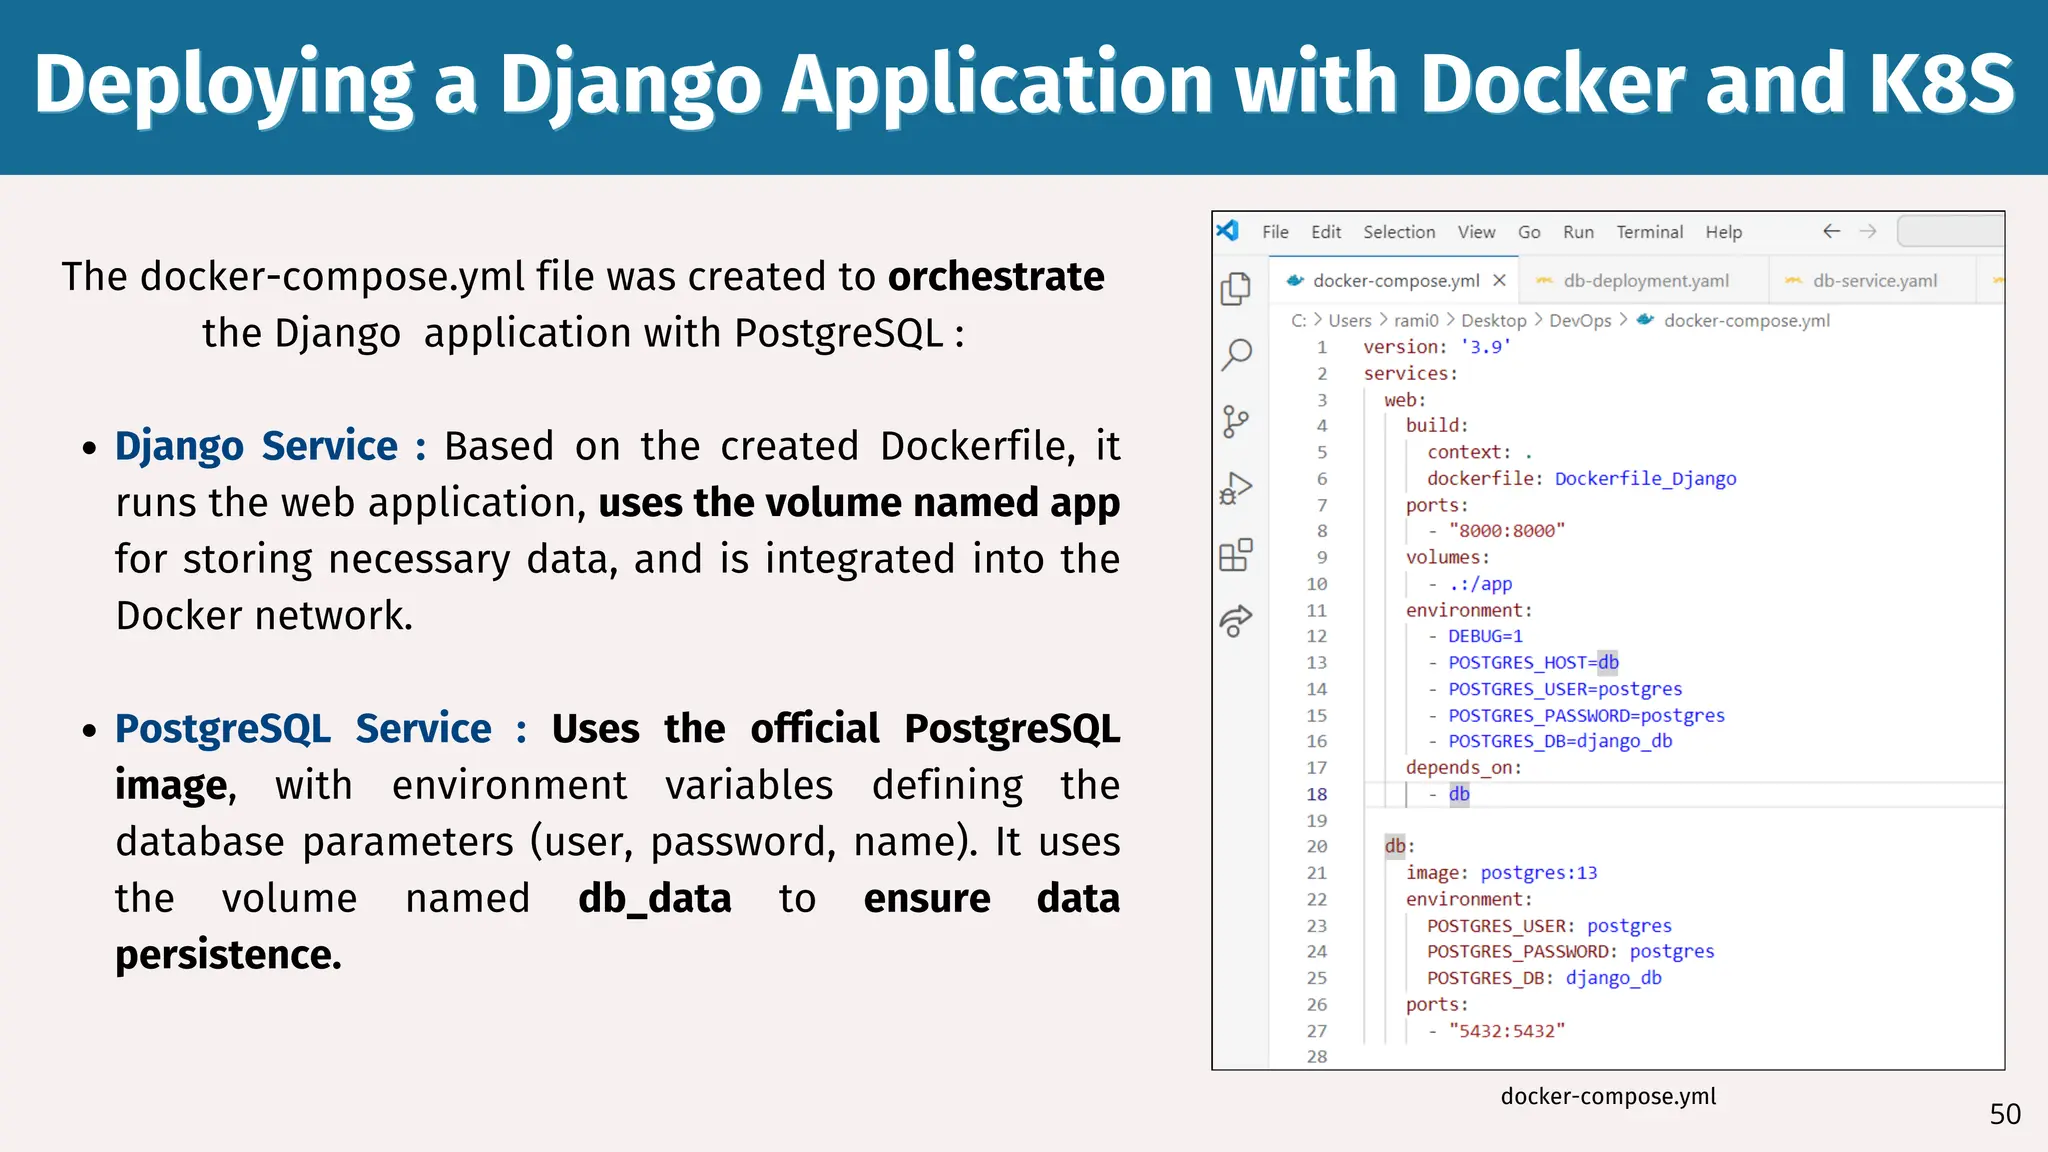Click docker-compose.yml in the breadcrumb

pos(1746,321)
